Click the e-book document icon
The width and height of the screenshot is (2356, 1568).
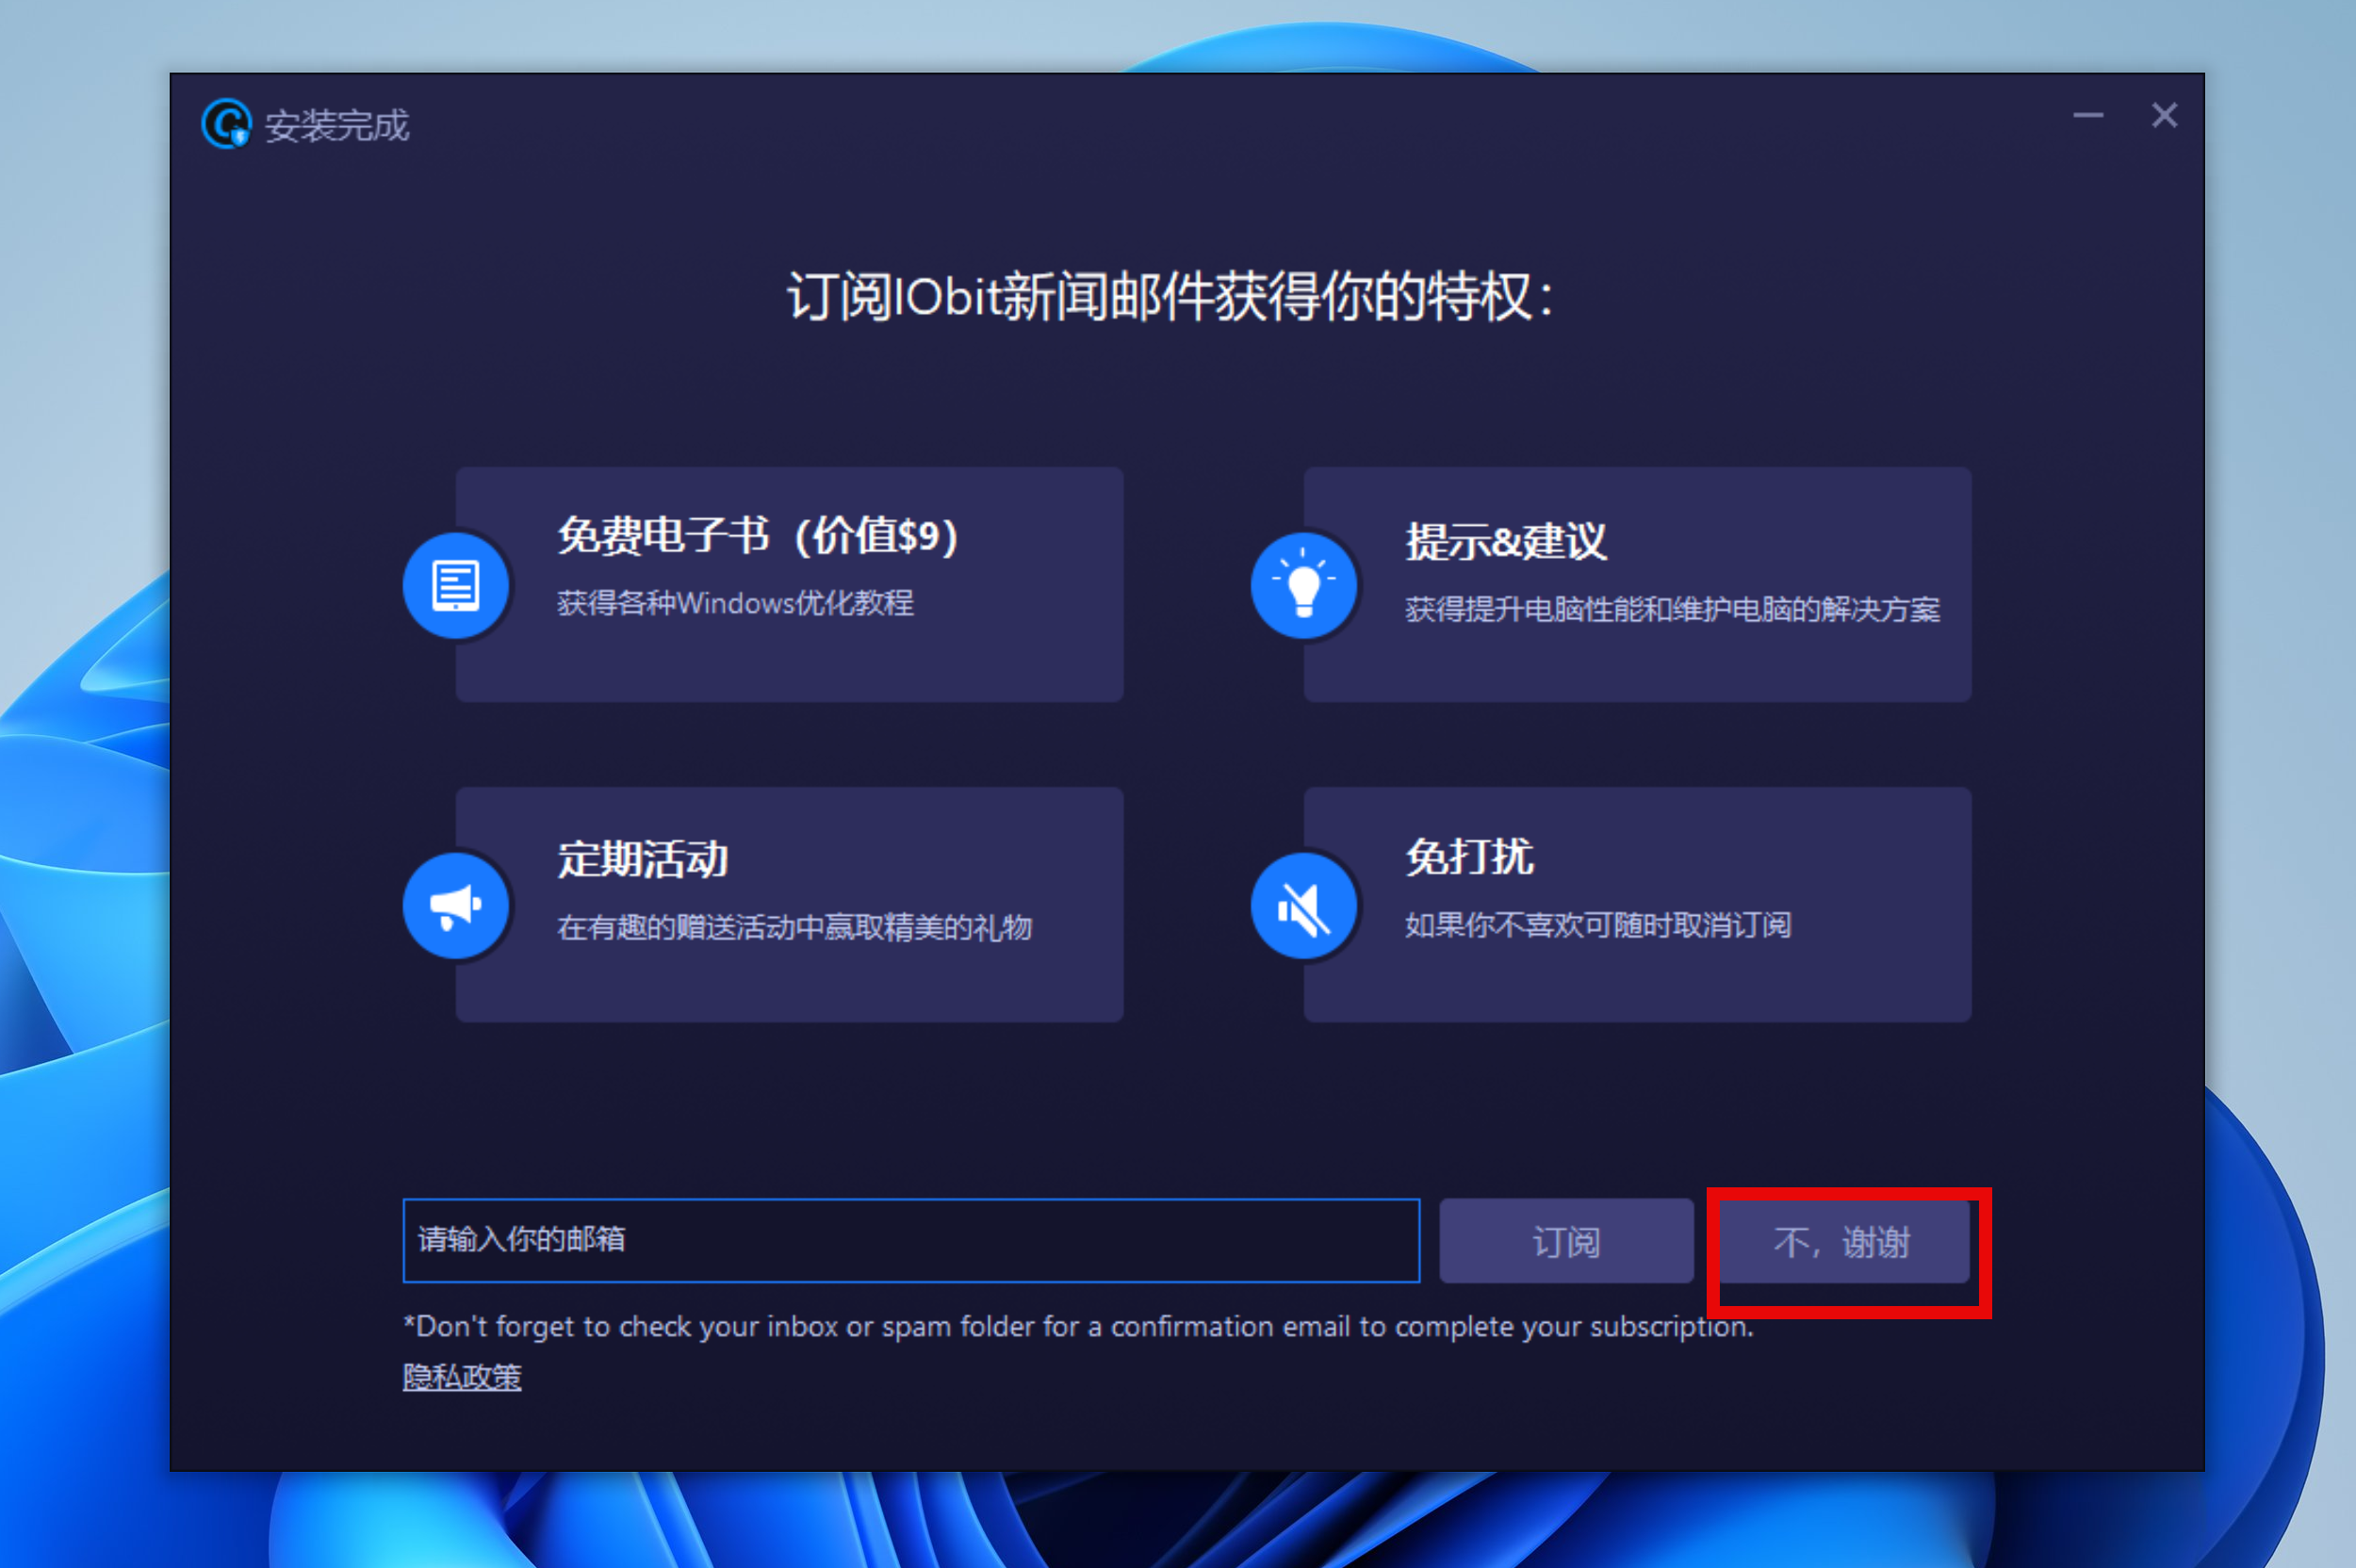point(456,586)
